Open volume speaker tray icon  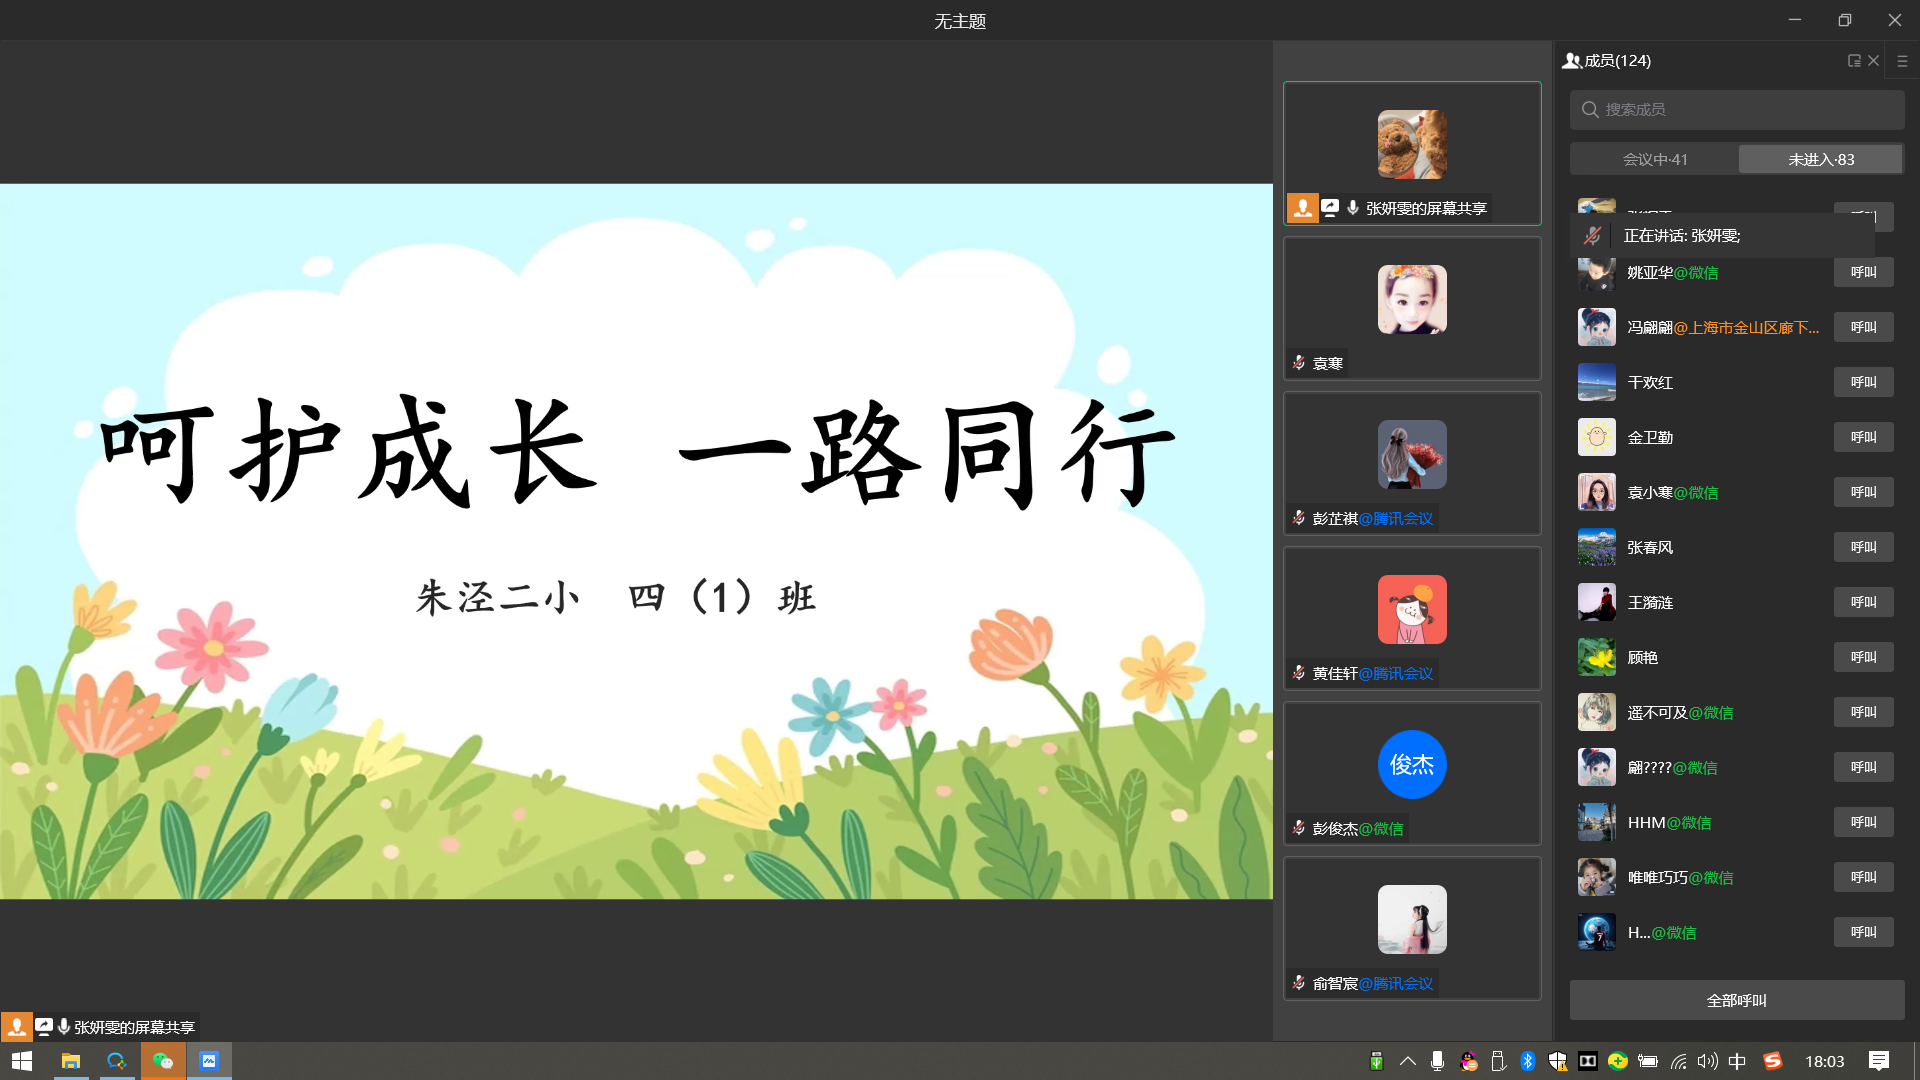click(1707, 1061)
